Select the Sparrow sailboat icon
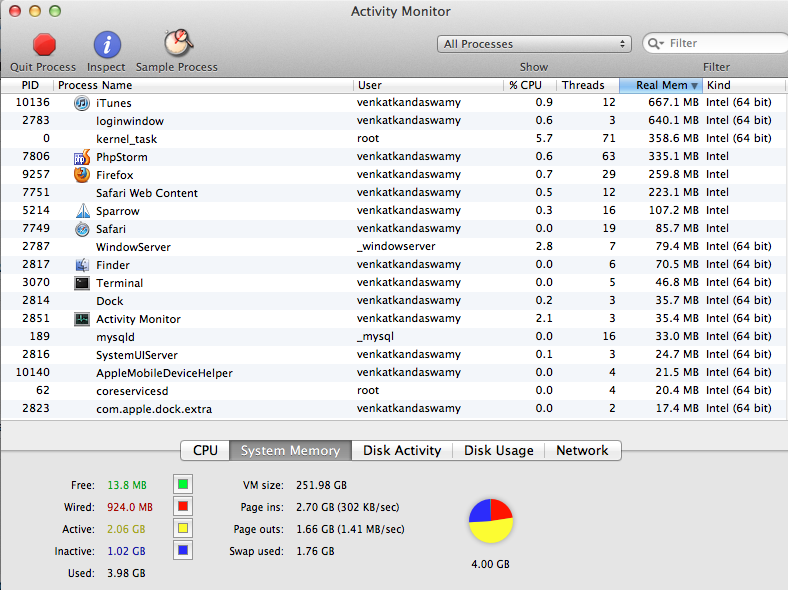The image size is (788, 590). coord(82,211)
